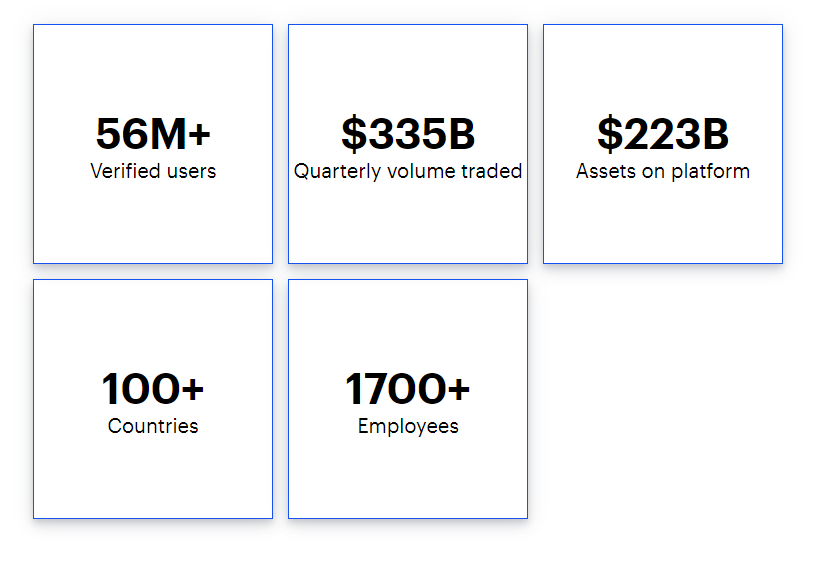Click the 100+ statistic number

click(153, 389)
